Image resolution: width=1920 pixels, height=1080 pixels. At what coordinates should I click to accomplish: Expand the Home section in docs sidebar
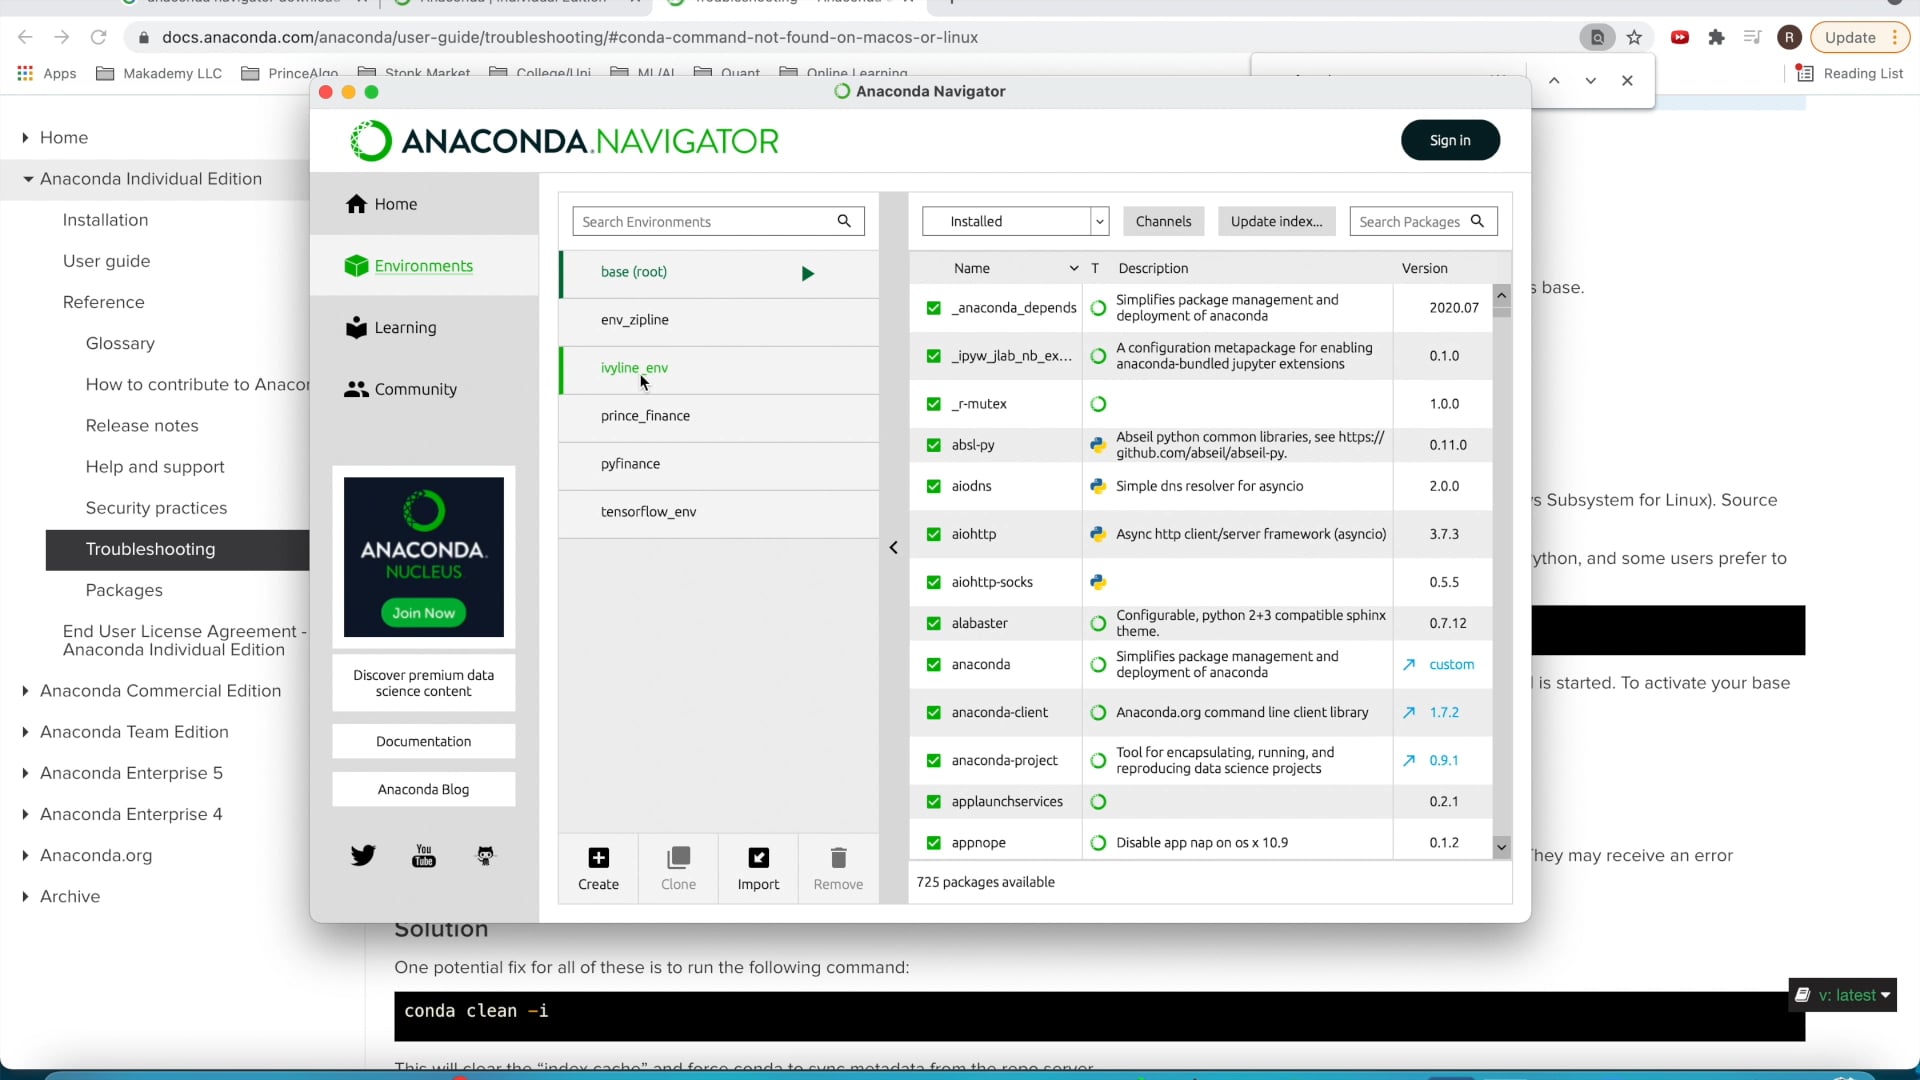pos(25,138)
